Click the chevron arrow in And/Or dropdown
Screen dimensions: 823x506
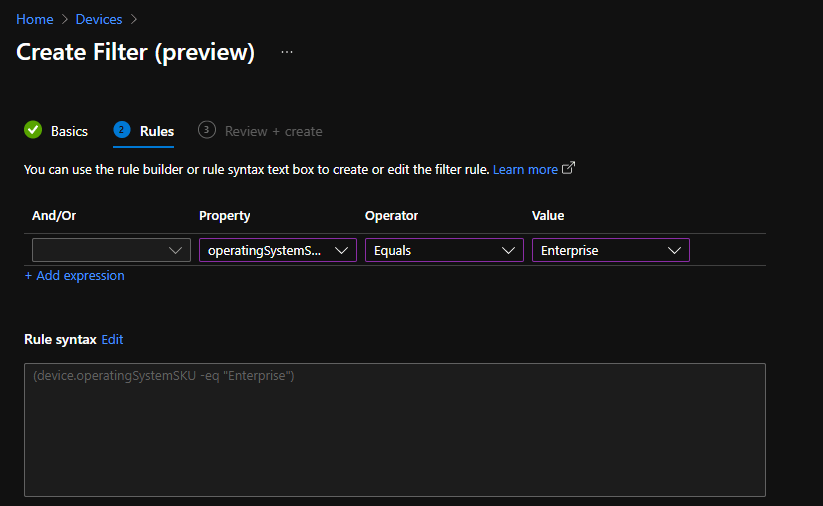[x=176, y=251]
